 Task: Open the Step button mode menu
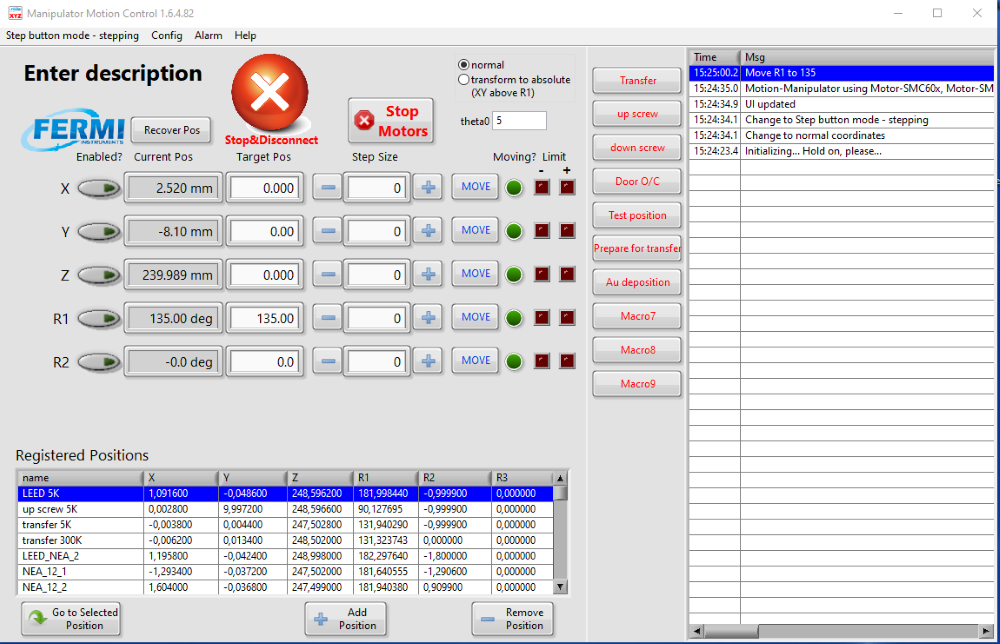pyautogui.click(x=72, y=35)
